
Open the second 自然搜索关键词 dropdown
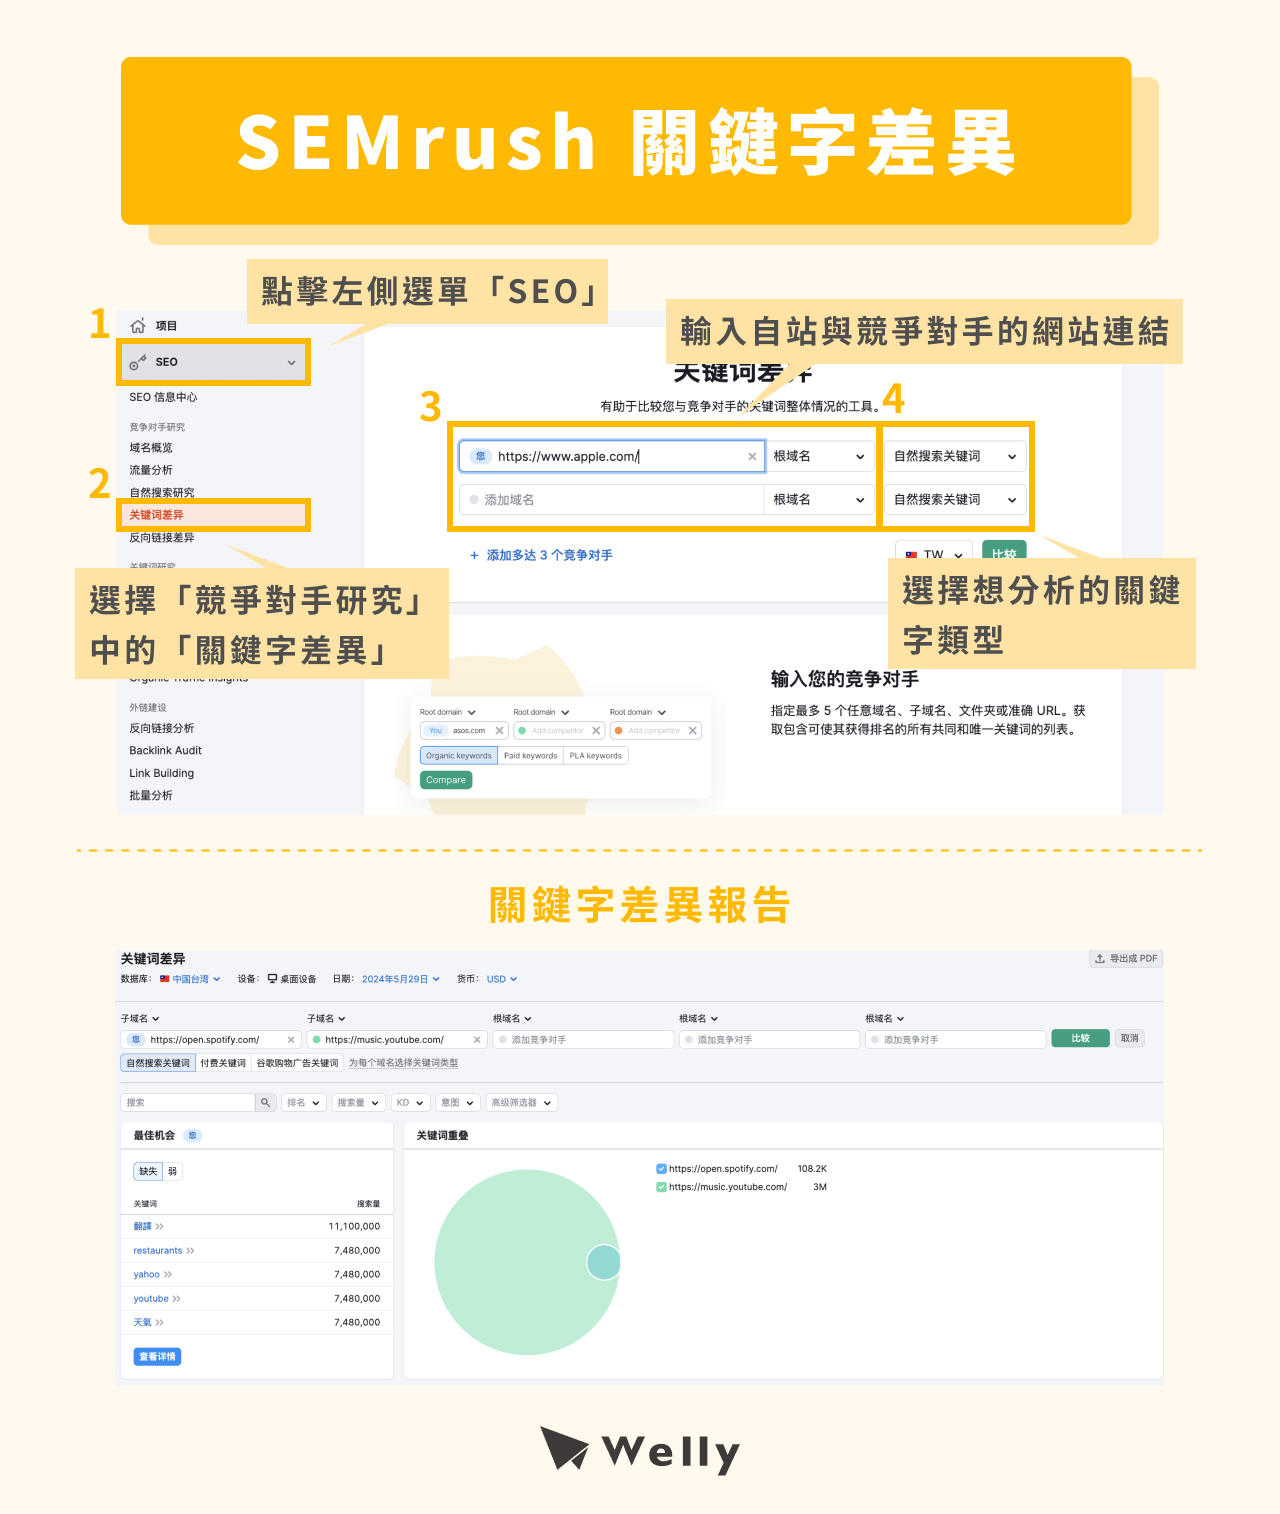click(955, 500)
